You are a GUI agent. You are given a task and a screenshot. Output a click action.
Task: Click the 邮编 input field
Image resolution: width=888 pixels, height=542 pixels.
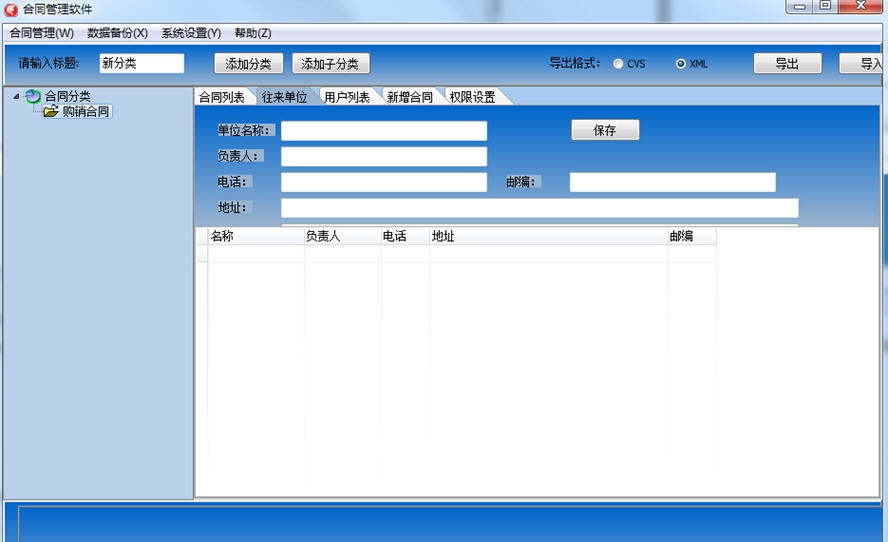(673, 182)
